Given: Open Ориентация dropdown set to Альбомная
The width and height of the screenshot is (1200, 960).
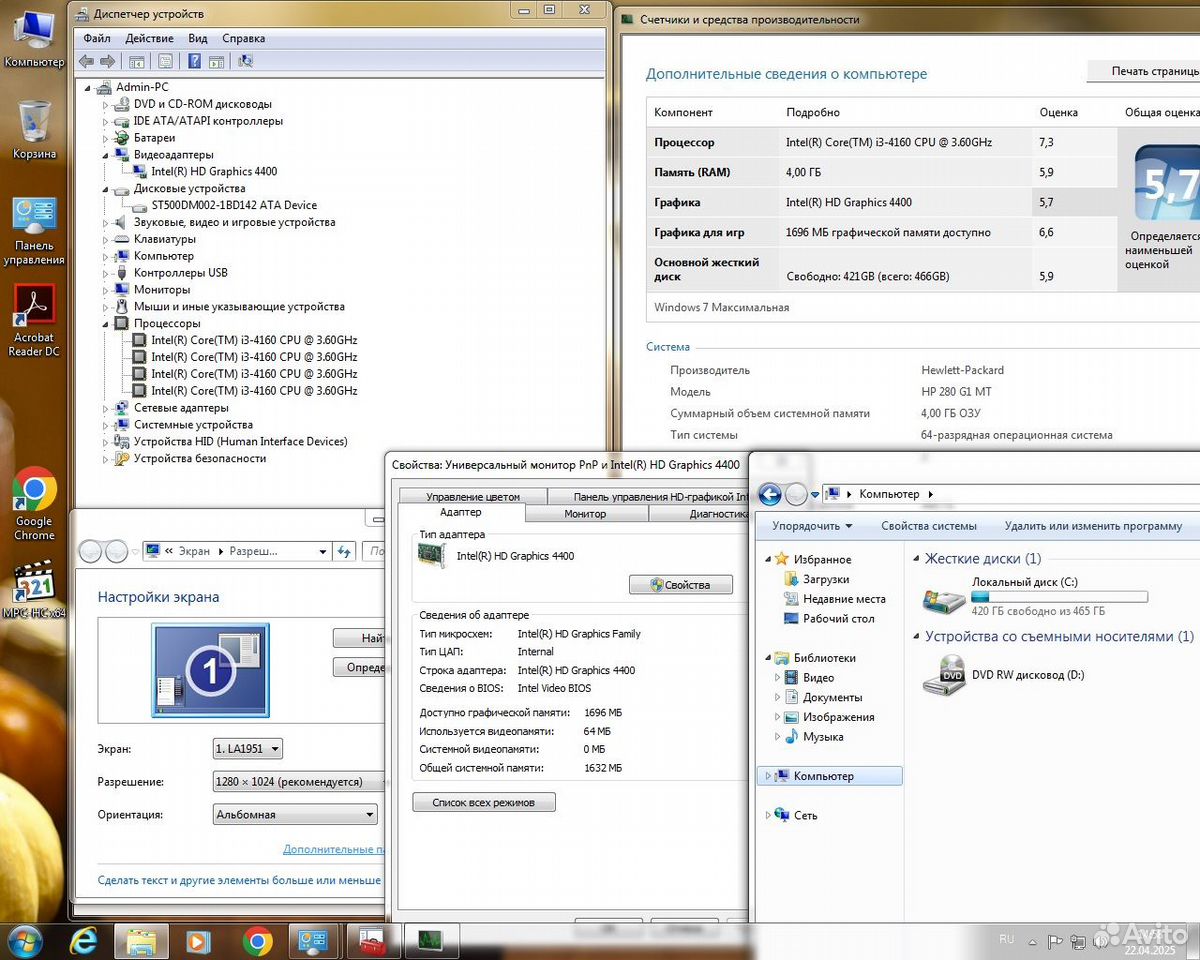Looking at the screenshot, I should coord(295,815).
